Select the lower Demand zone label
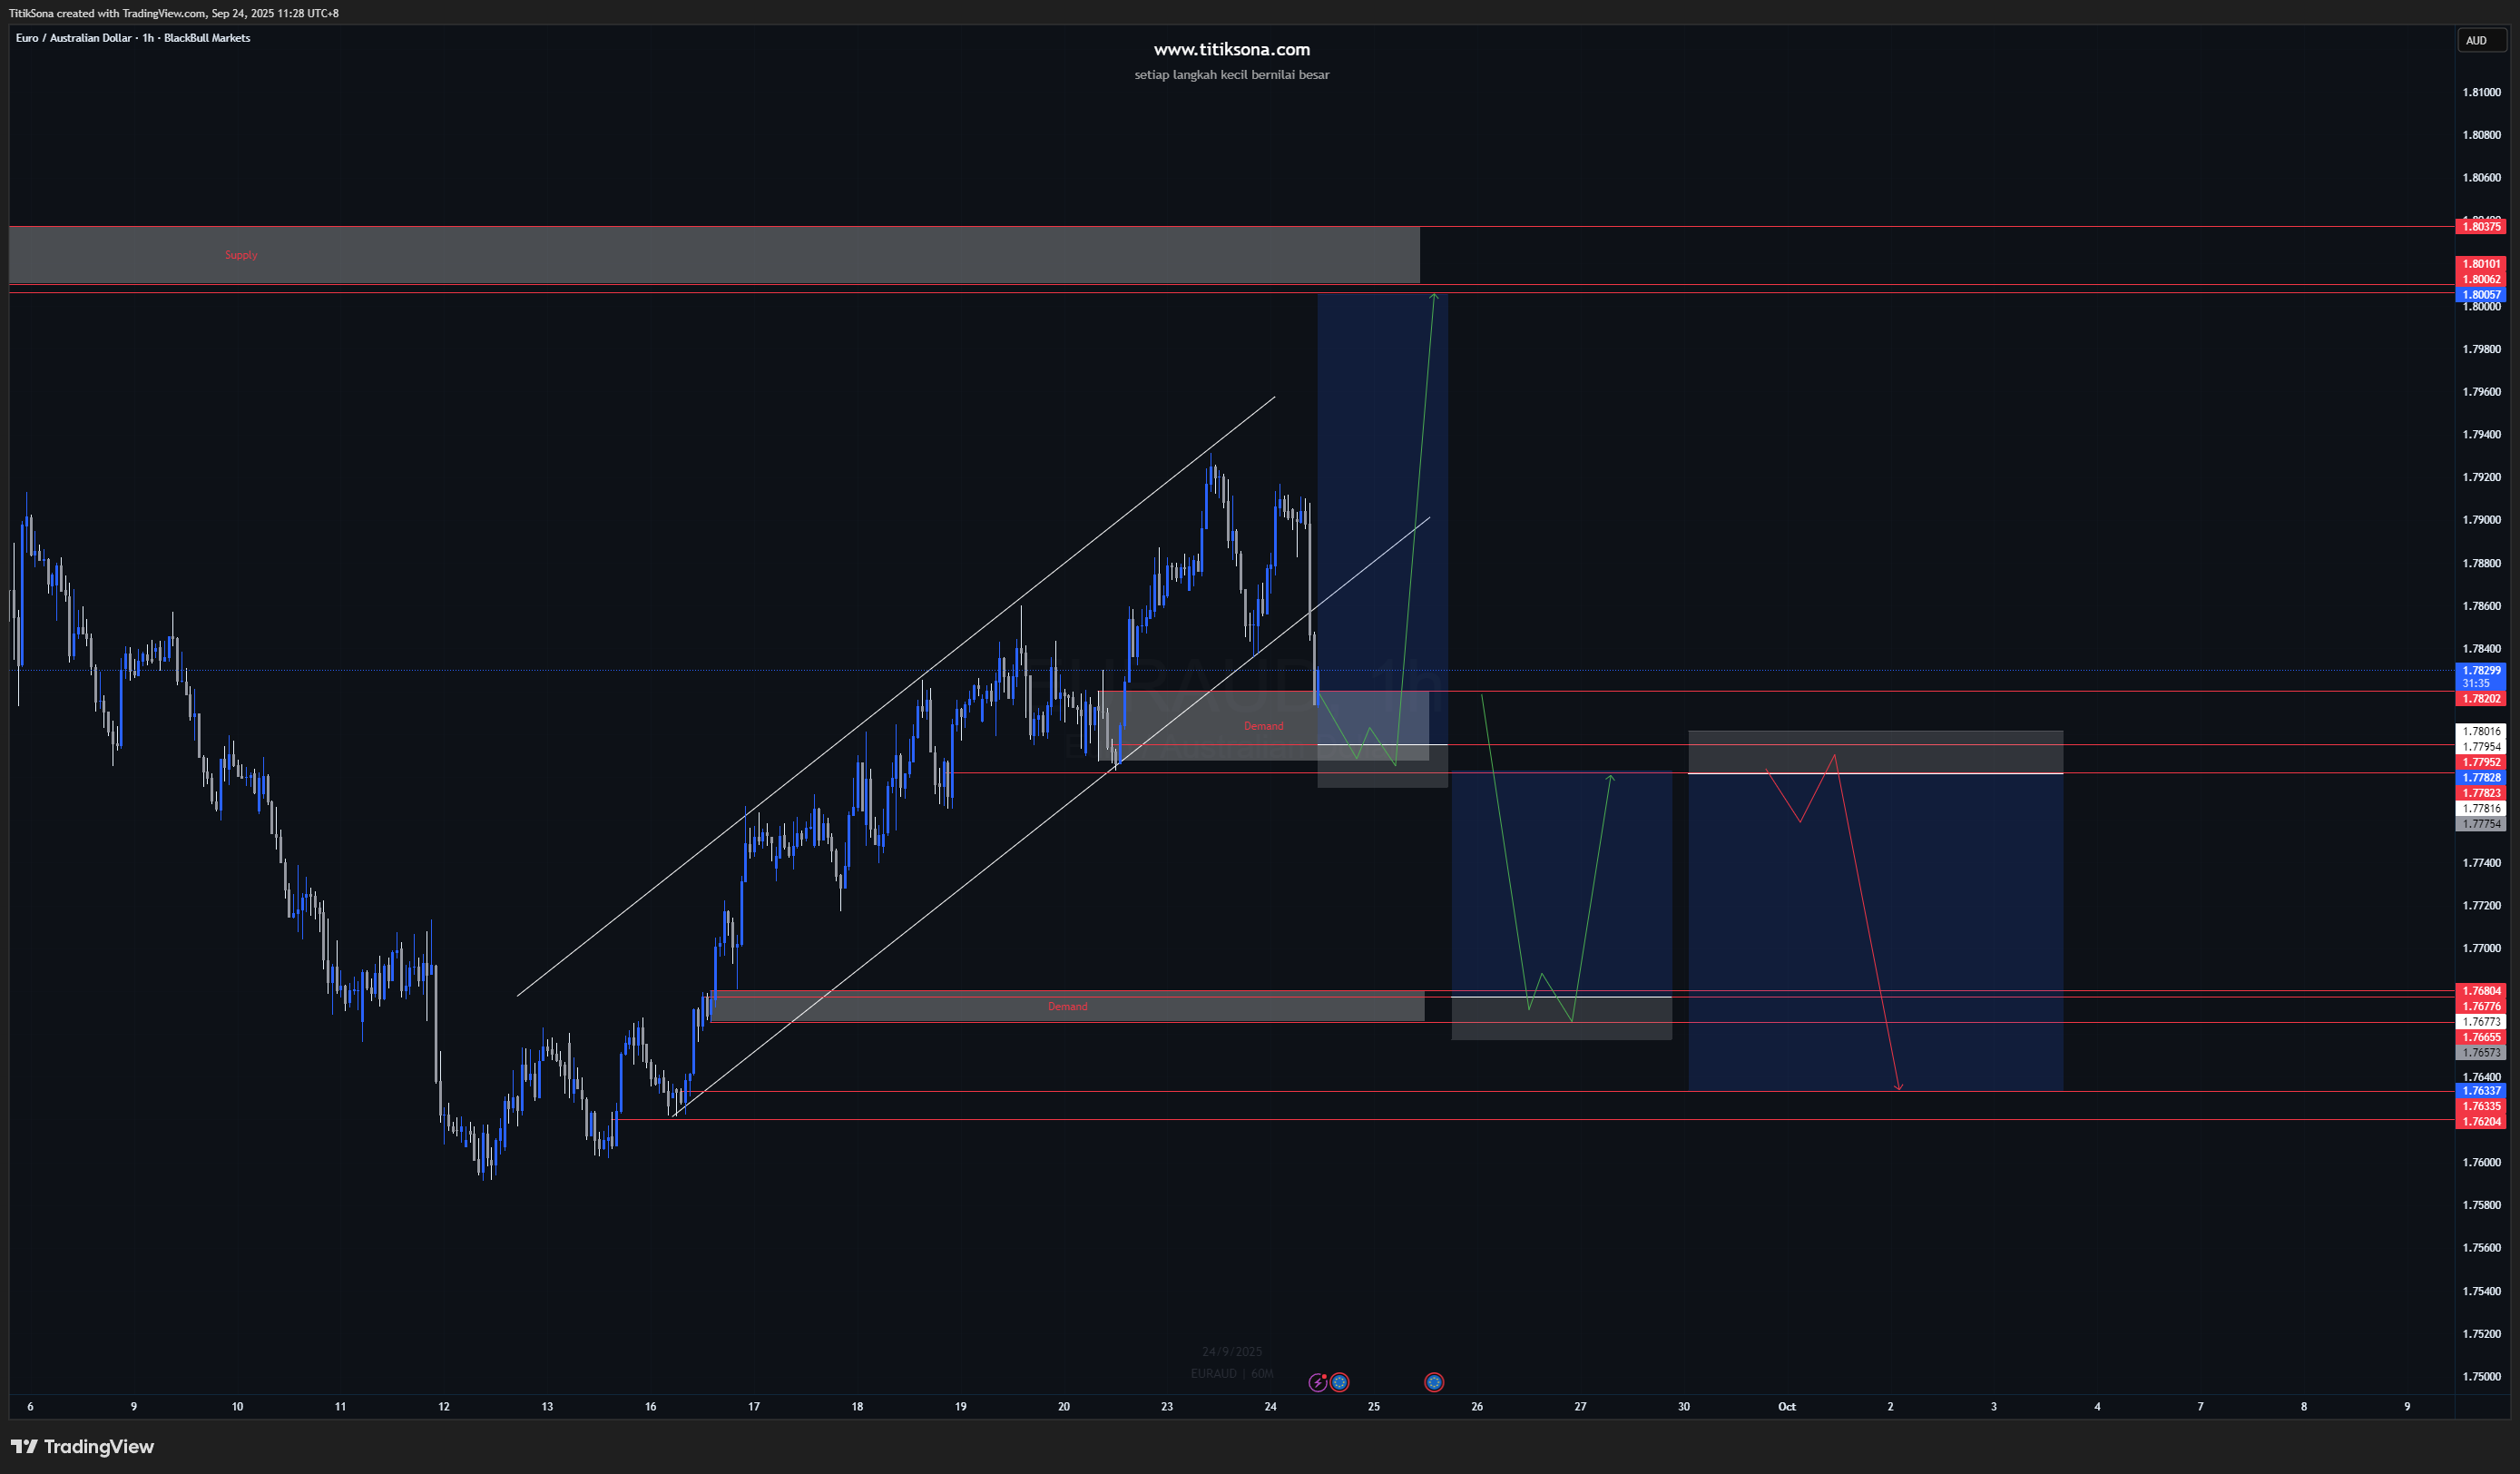2520x1474 pixels. (x=1067, y=1006)
